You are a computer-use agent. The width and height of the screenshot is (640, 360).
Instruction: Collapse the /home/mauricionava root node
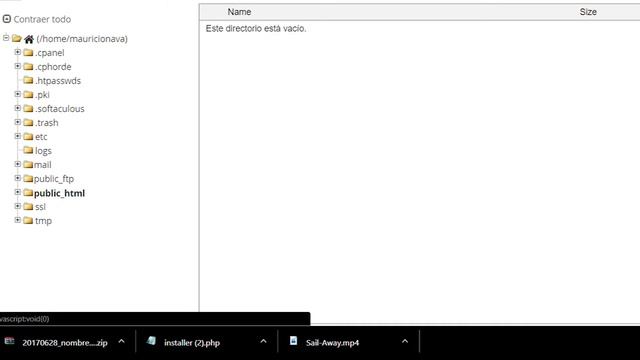tap(6, 38)
